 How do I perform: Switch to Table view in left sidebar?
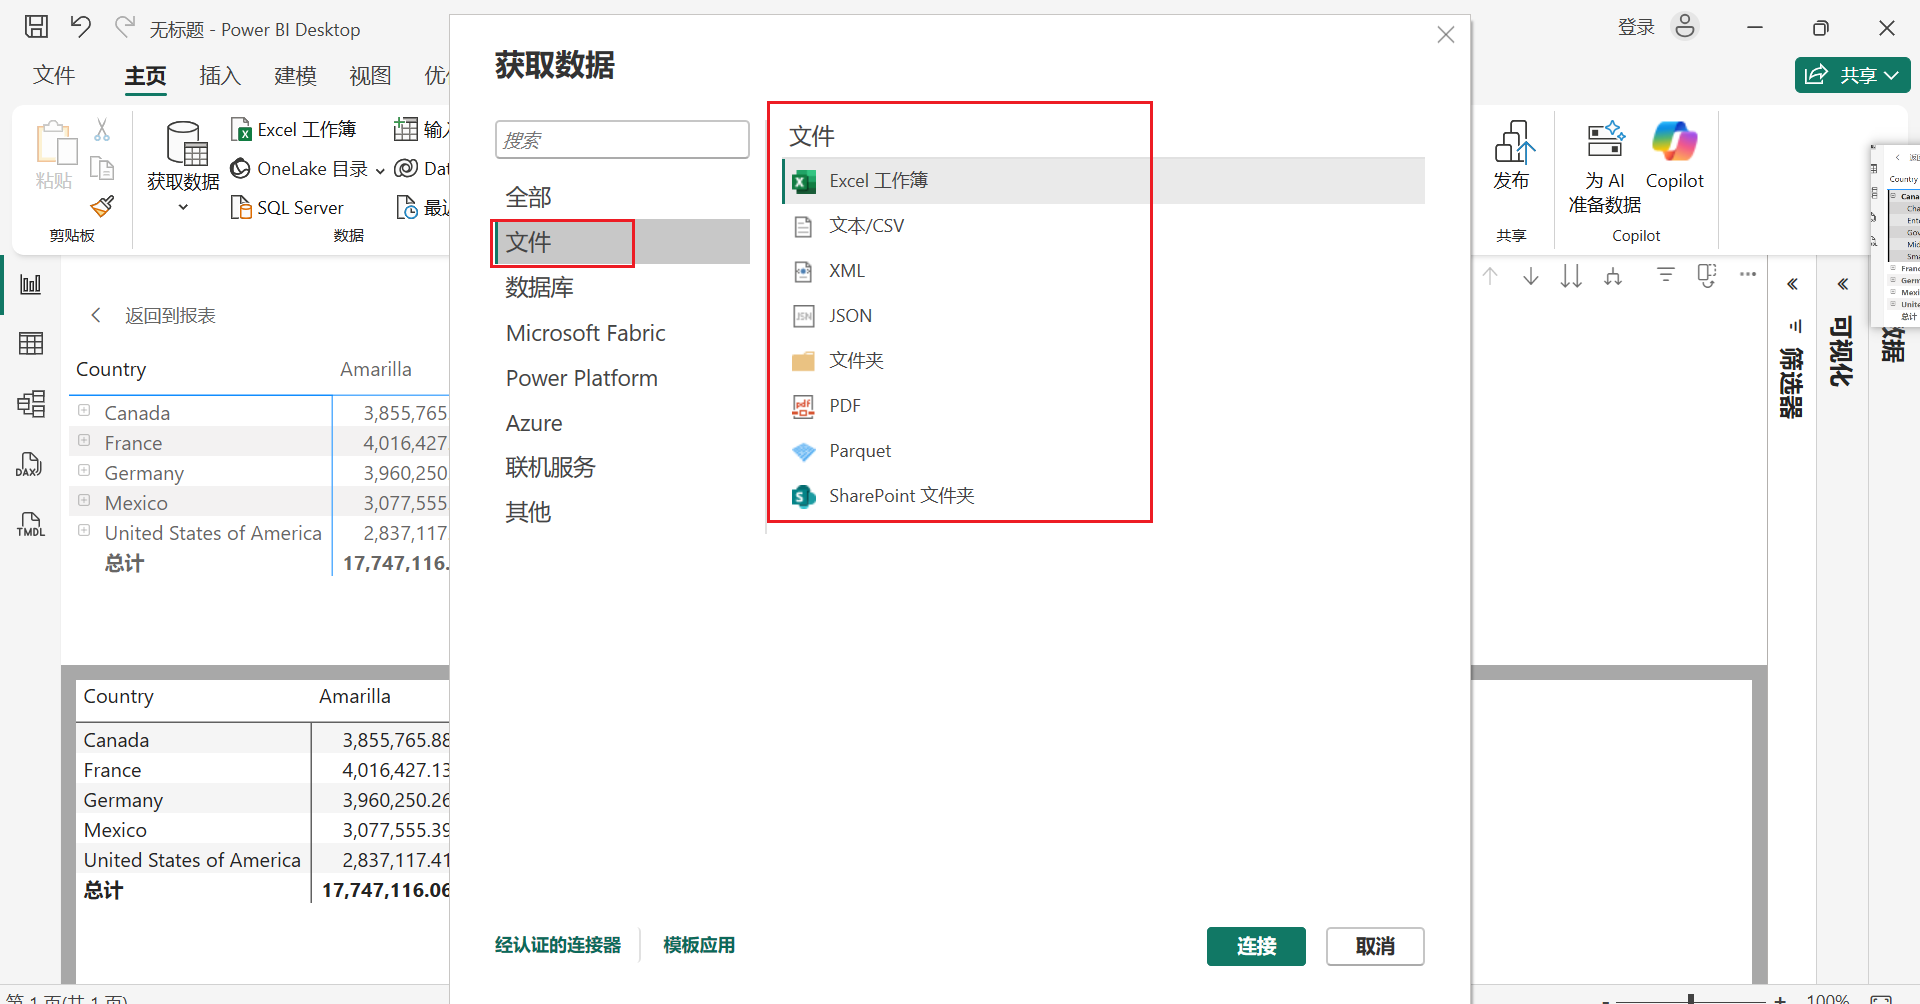(31, 344)
